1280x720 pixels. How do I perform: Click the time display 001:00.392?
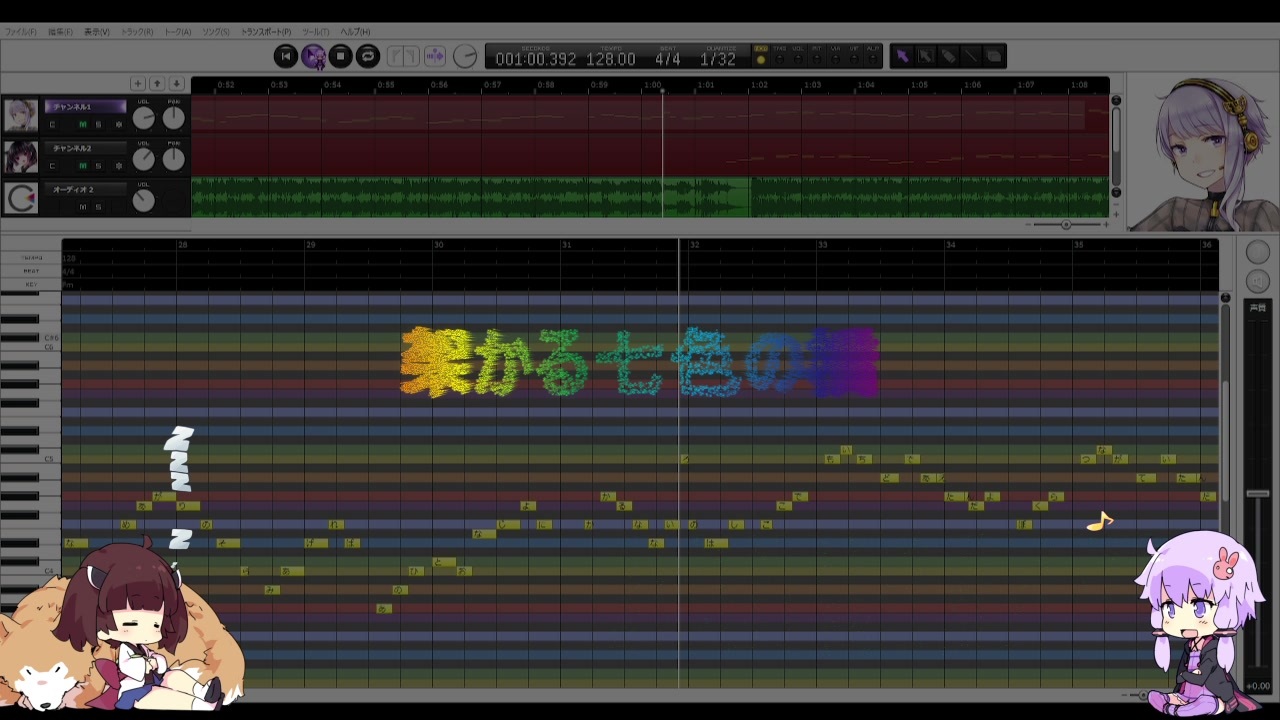tap(536, 59)
